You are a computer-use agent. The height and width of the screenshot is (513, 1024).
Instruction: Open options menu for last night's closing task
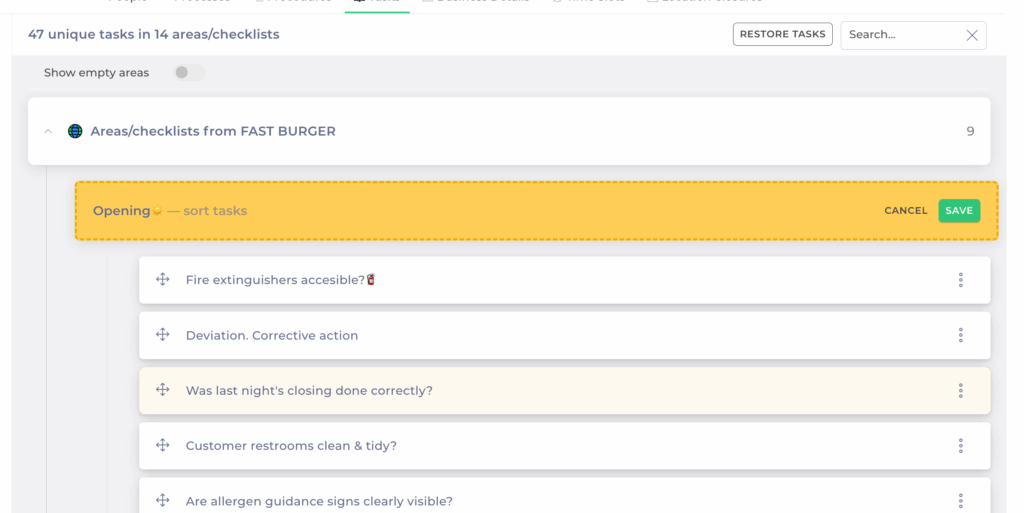[x=960, y=390]
